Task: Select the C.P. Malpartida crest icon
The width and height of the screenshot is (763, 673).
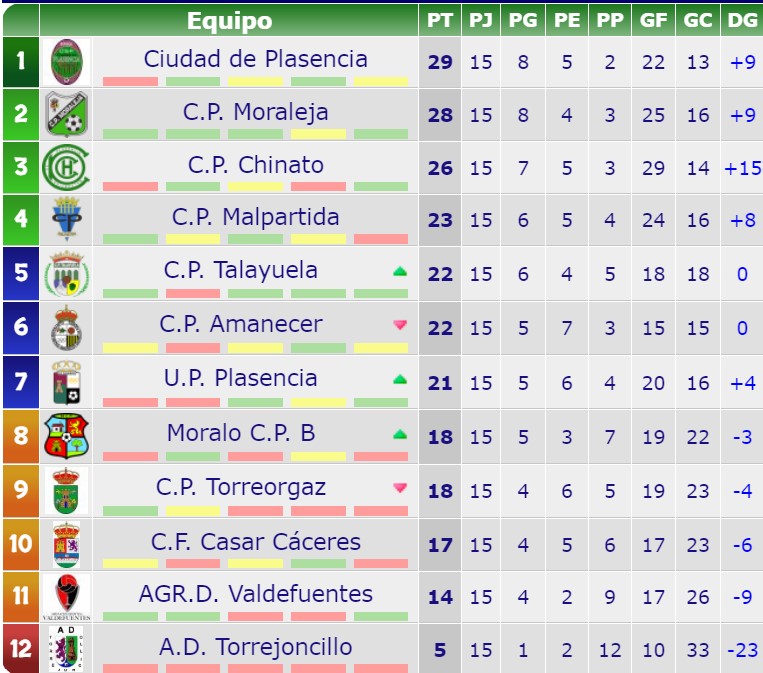Action: click(x=67, y=219)
